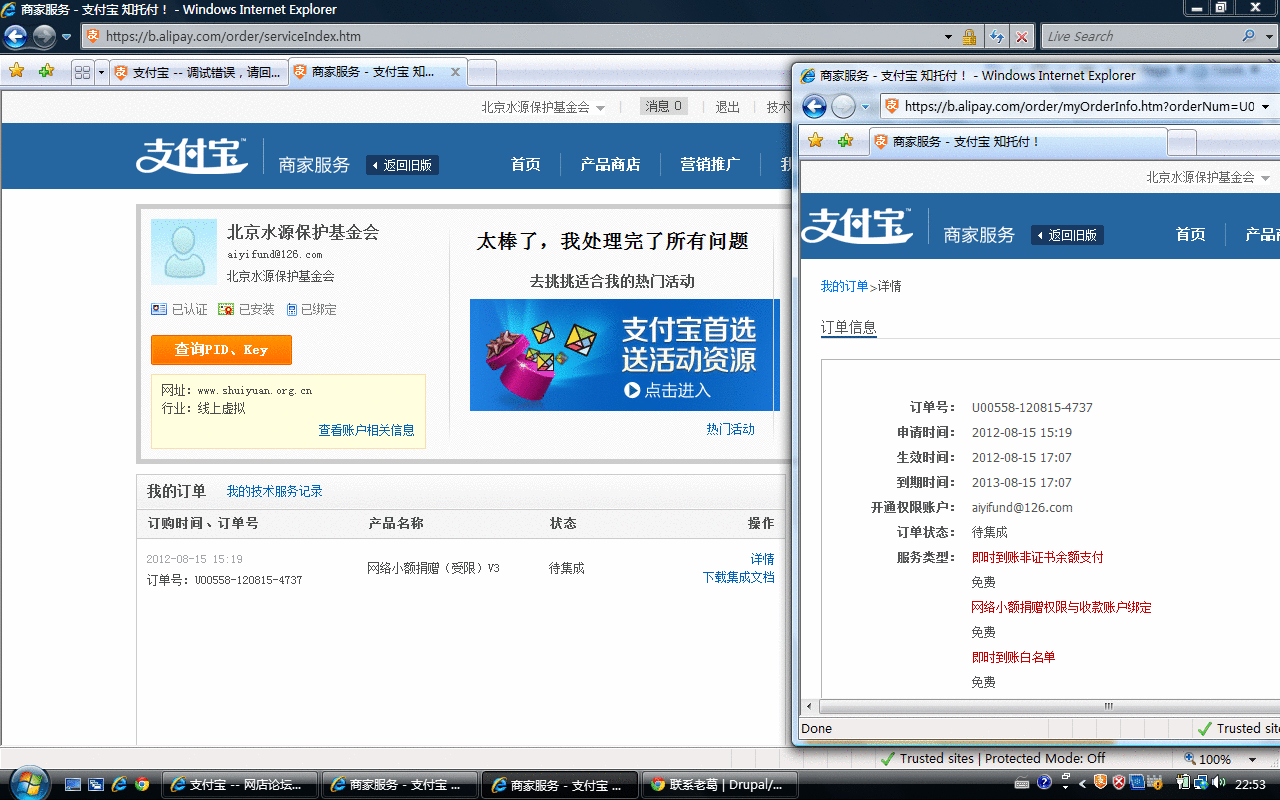The width and height of the screenshot is (1280, 800).
Task: Stop page loading with the red X icon
Action: pos(1021,36)
